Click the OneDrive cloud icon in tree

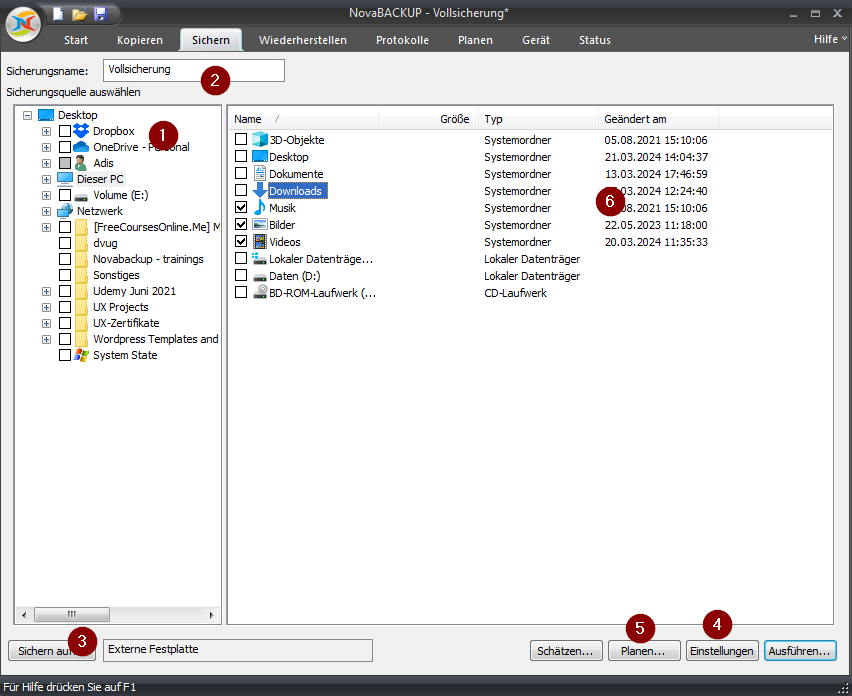tap(81, 147)
